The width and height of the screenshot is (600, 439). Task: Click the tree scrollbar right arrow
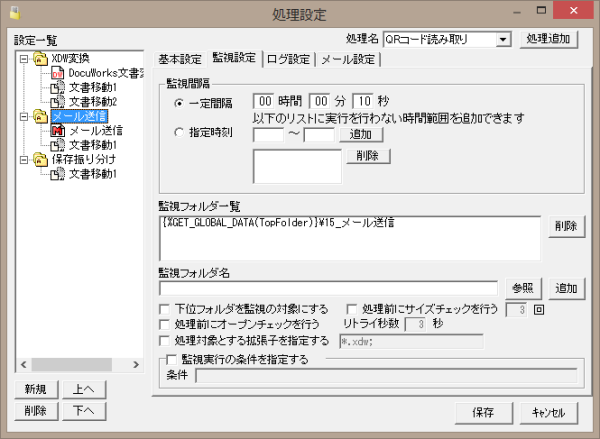136,364
